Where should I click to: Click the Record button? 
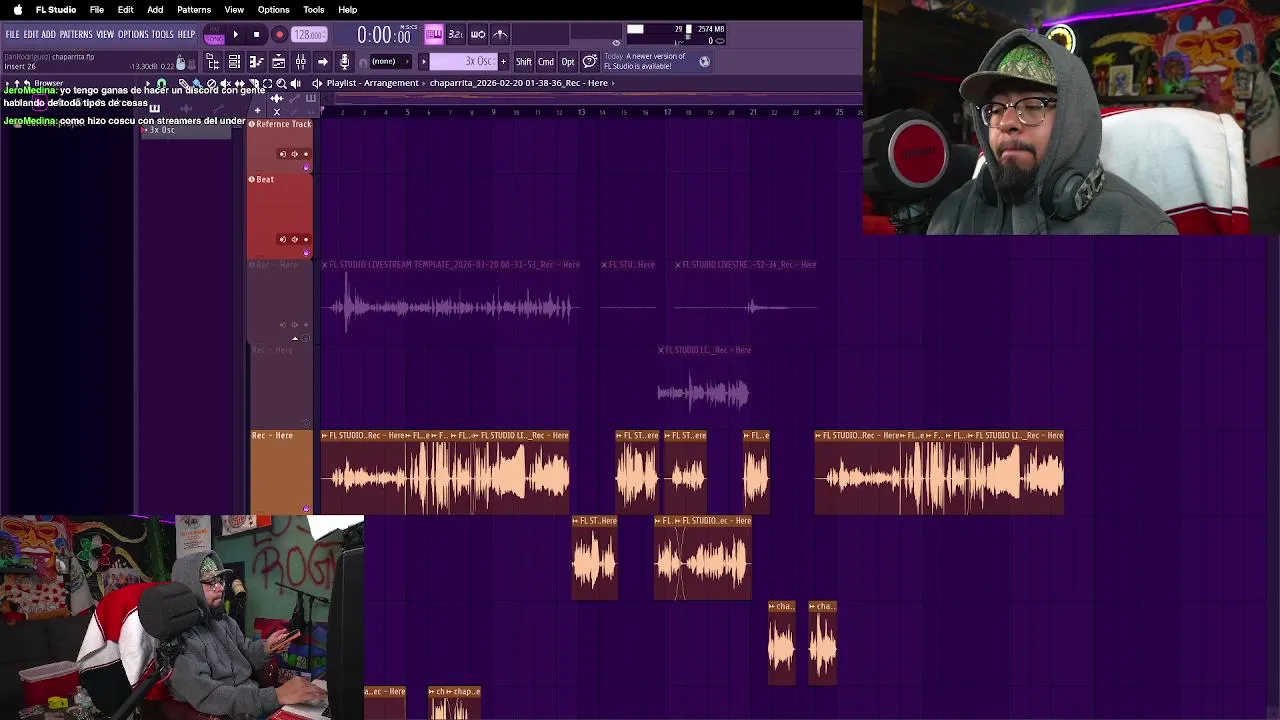pyautogui.click(x=279, y=34)
